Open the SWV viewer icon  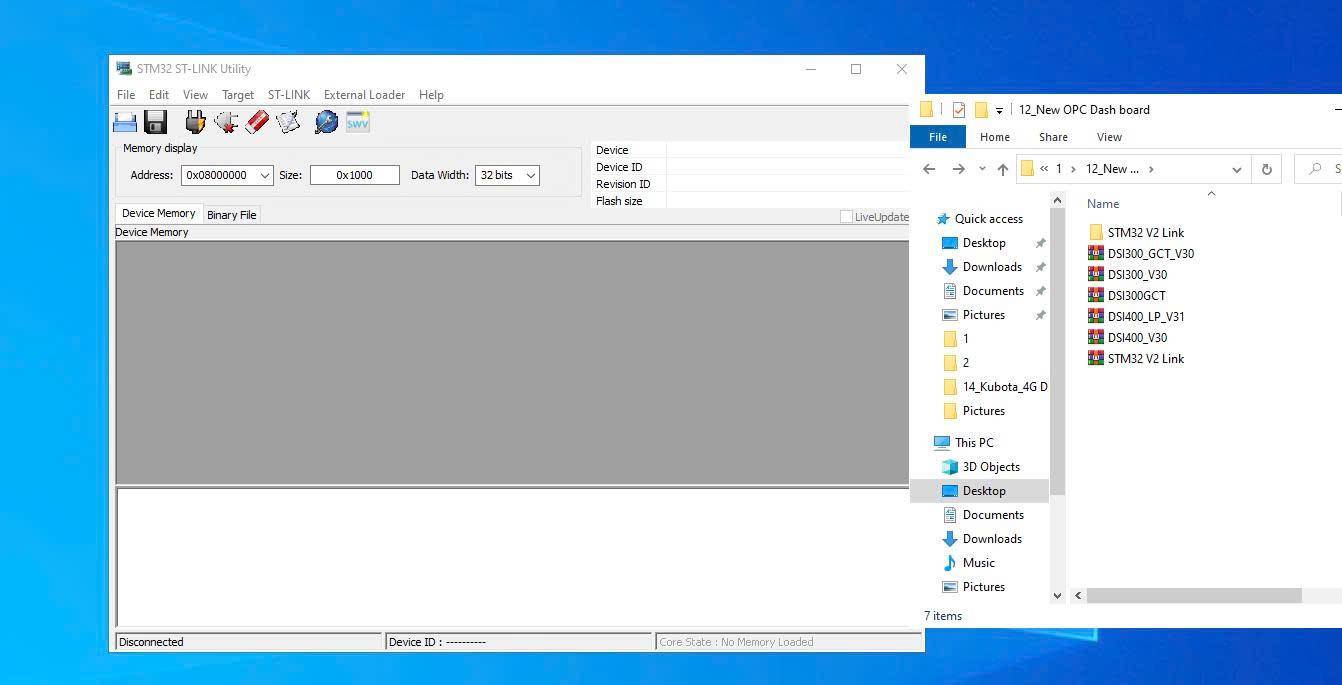(x=358, y=122)
